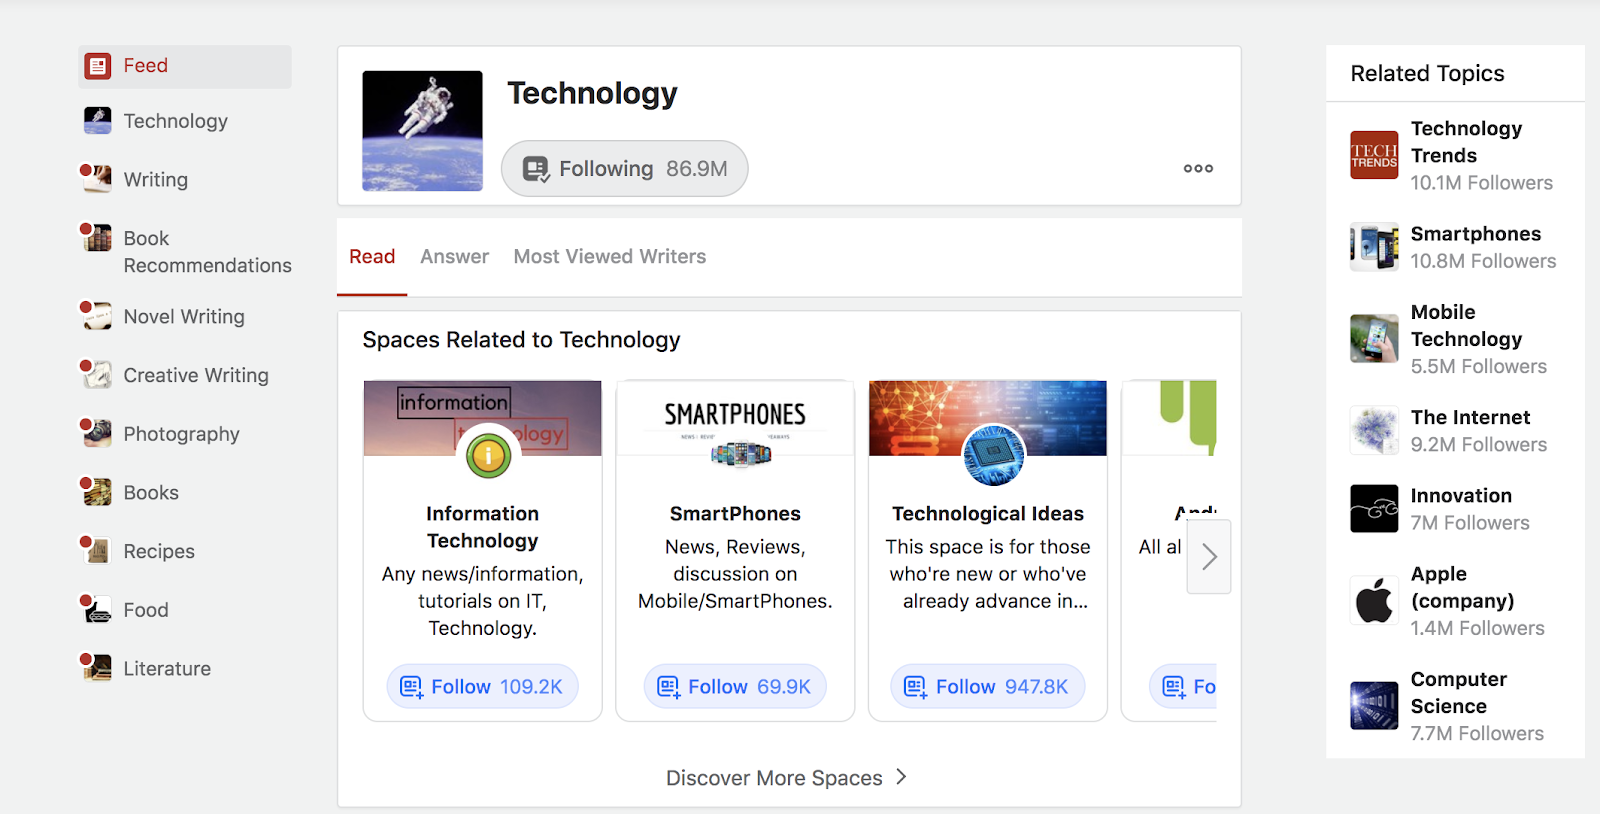Toggle Following status for Technology topic

pyautogui.click(x=624, y=168)
